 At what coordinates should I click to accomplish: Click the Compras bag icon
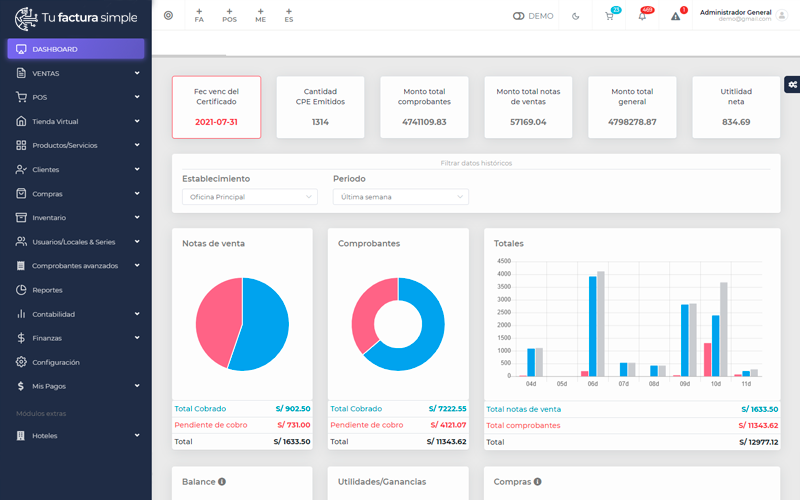coord(21,193)
